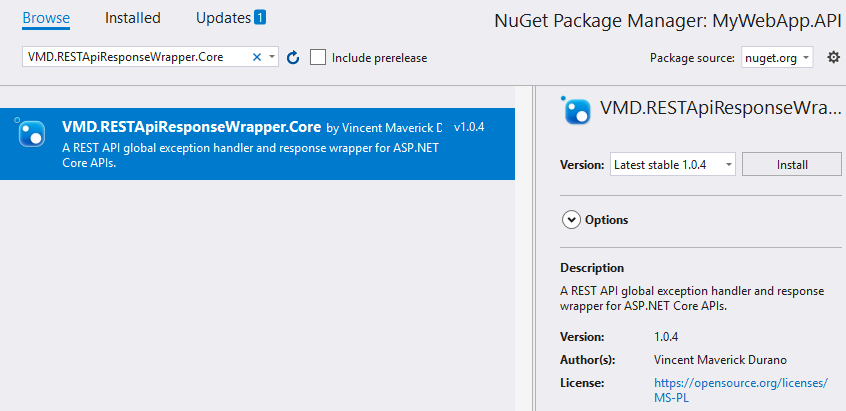Enable the Include prerelease checkbox
Viewport: 846px width, 411px height.
click(318, 57)
